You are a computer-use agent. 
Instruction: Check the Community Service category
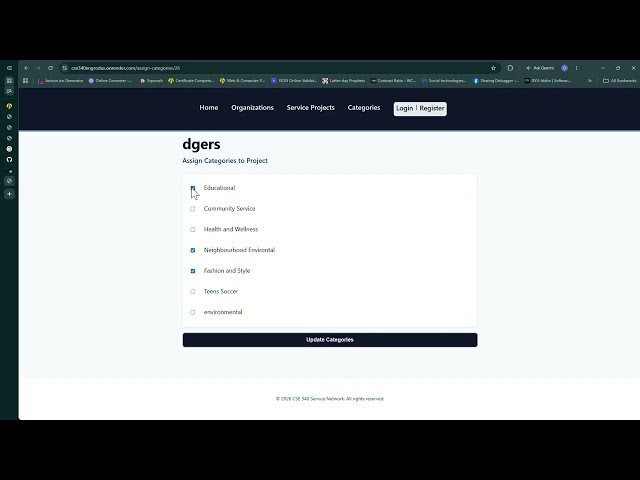tap(193, 209)
